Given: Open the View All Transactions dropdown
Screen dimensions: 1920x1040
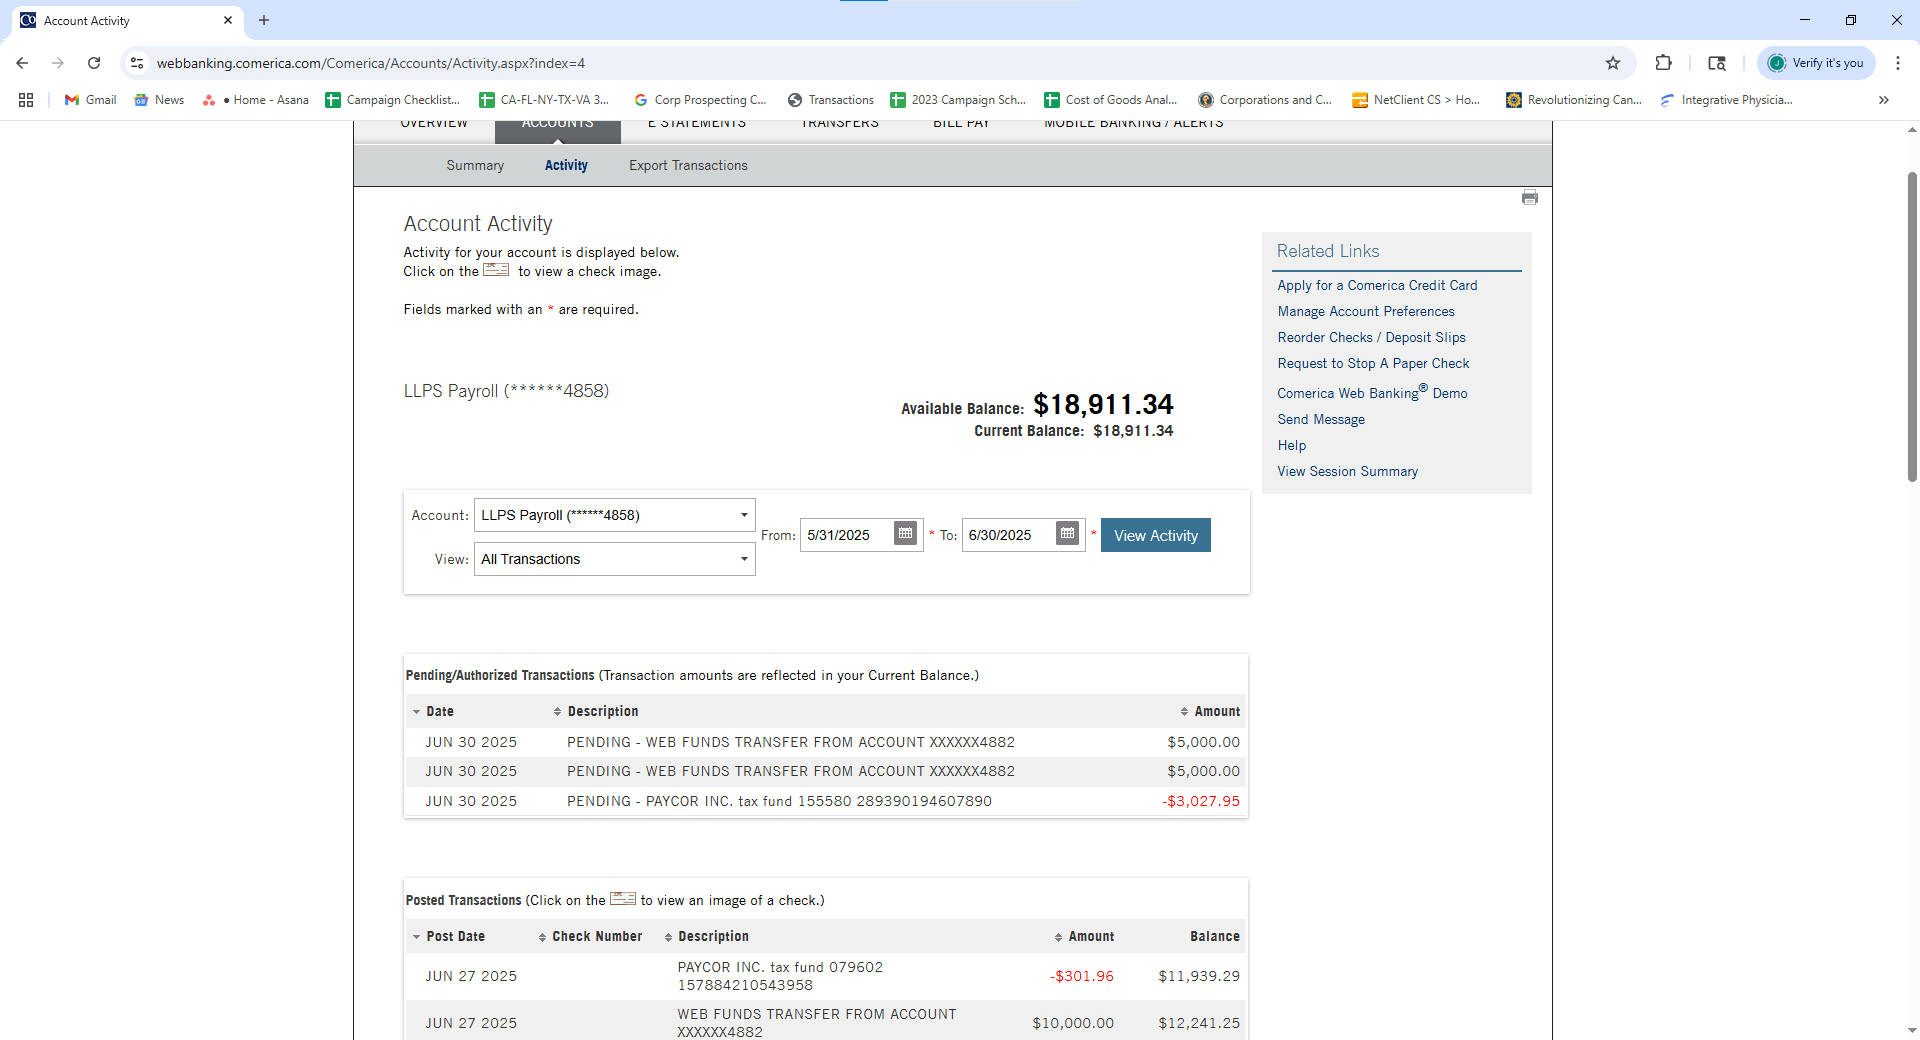Looking at the screenshot, I should coord(614,559).
